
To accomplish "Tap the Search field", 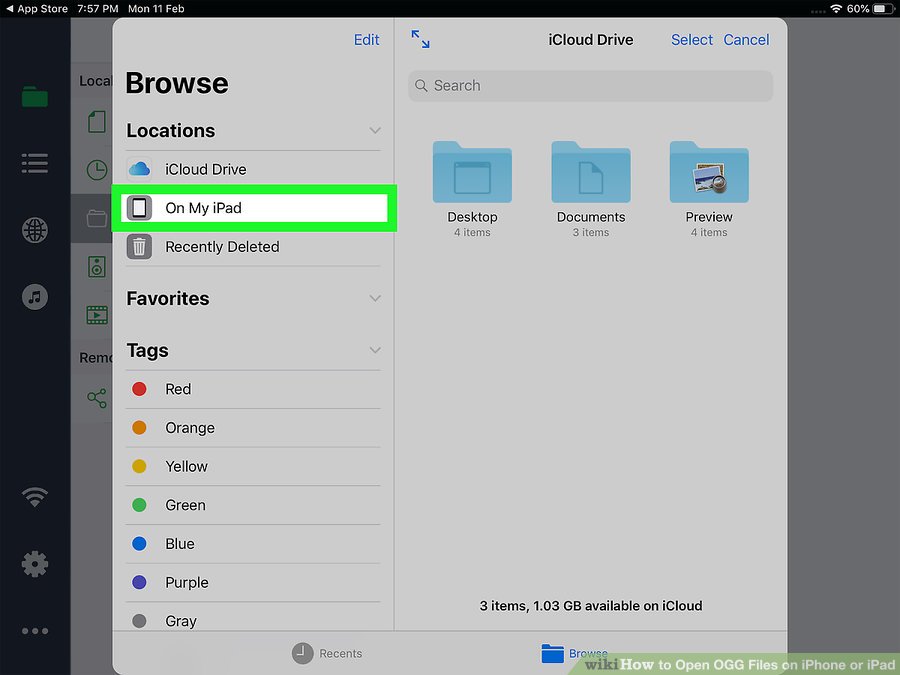I will [x=590, y=86].
